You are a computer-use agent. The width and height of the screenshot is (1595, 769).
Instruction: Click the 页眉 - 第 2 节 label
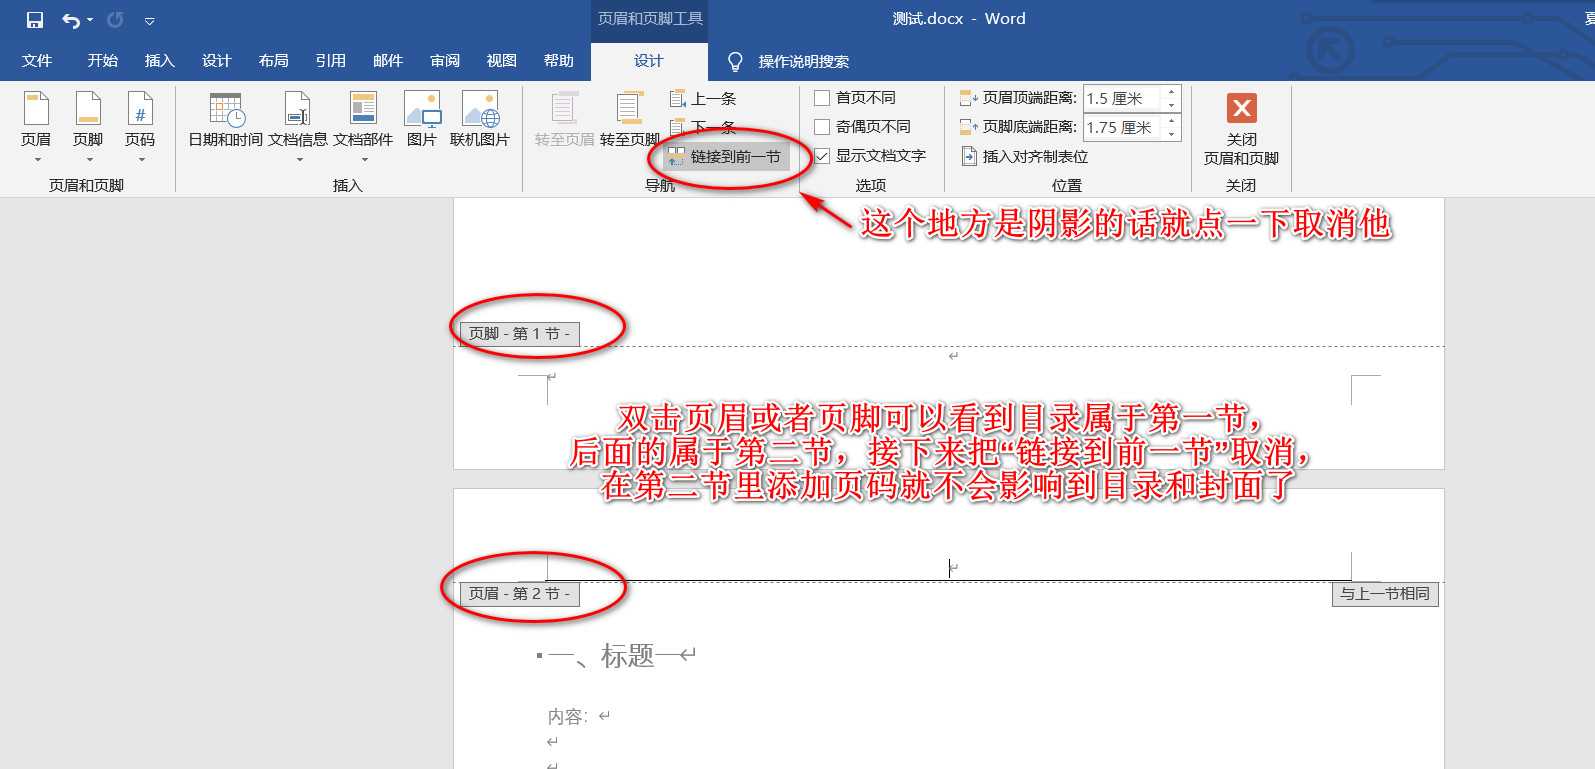(x=520, y=594)
